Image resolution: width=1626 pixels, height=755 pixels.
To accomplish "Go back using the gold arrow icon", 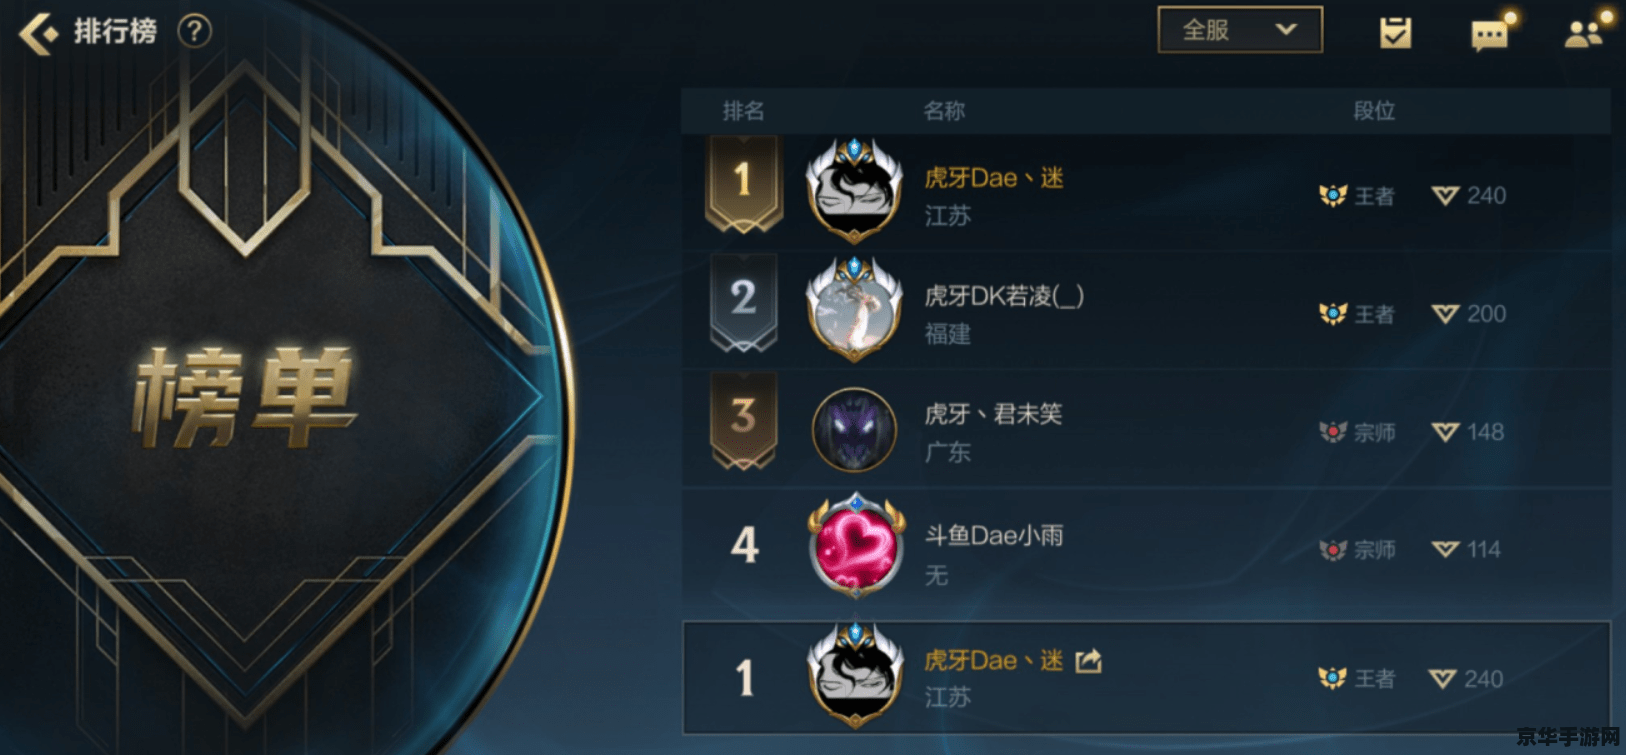I will click(39, 33).
